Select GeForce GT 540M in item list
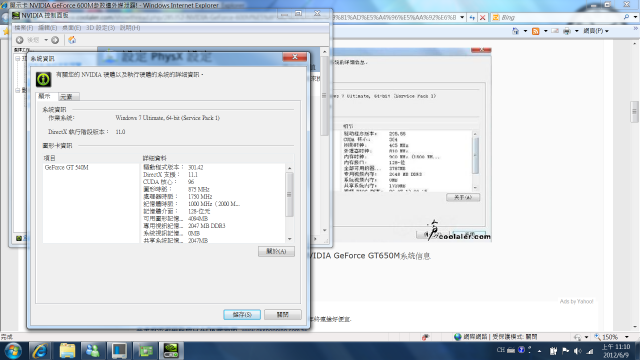The image size is (640, 360). 67,167
